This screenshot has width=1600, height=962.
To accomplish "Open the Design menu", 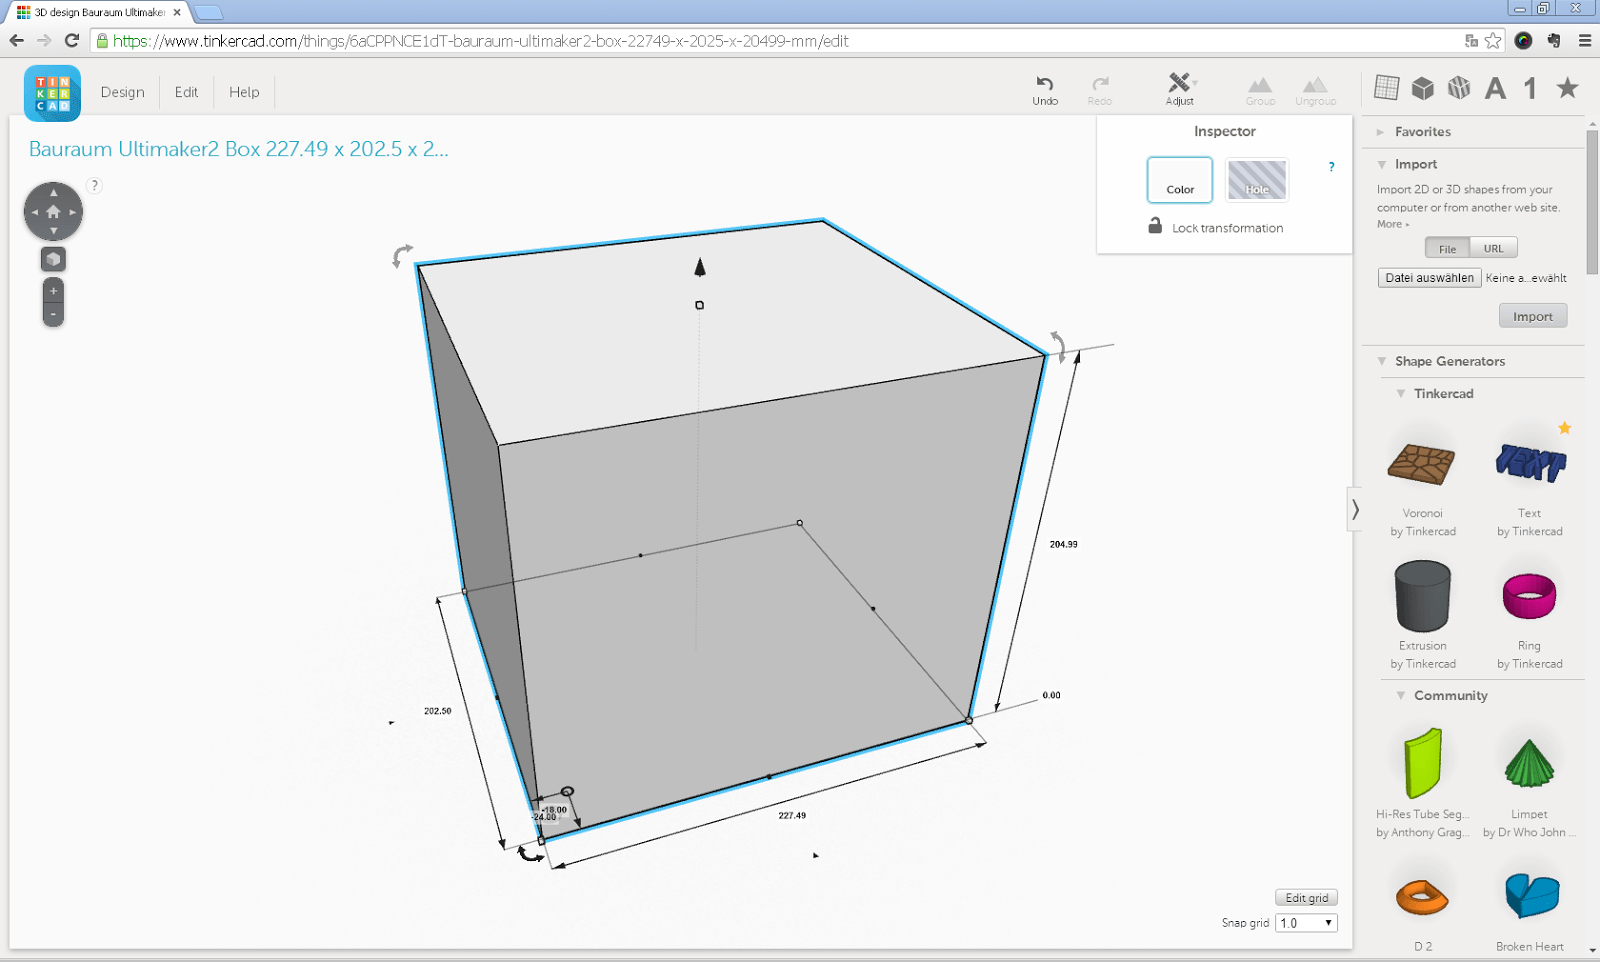I will click(121, 92).
